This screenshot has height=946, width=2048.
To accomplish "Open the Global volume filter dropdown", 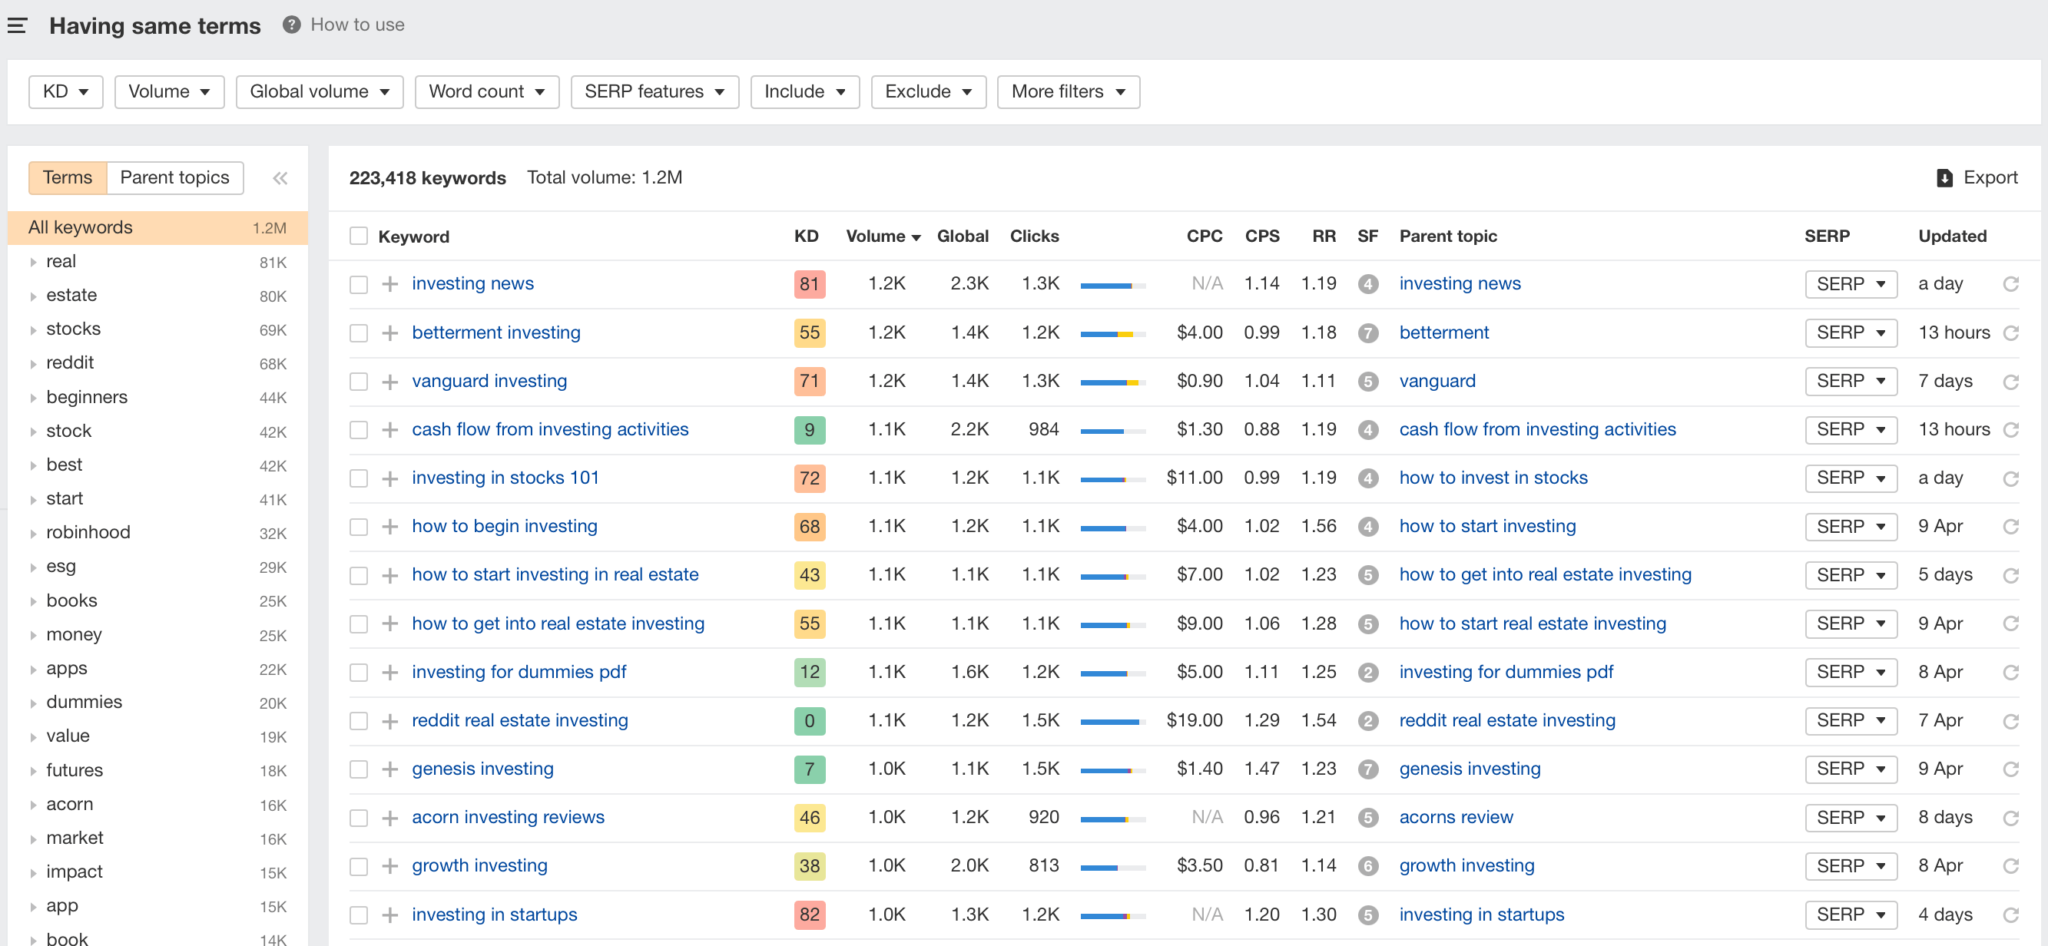I will coord(320,92).
